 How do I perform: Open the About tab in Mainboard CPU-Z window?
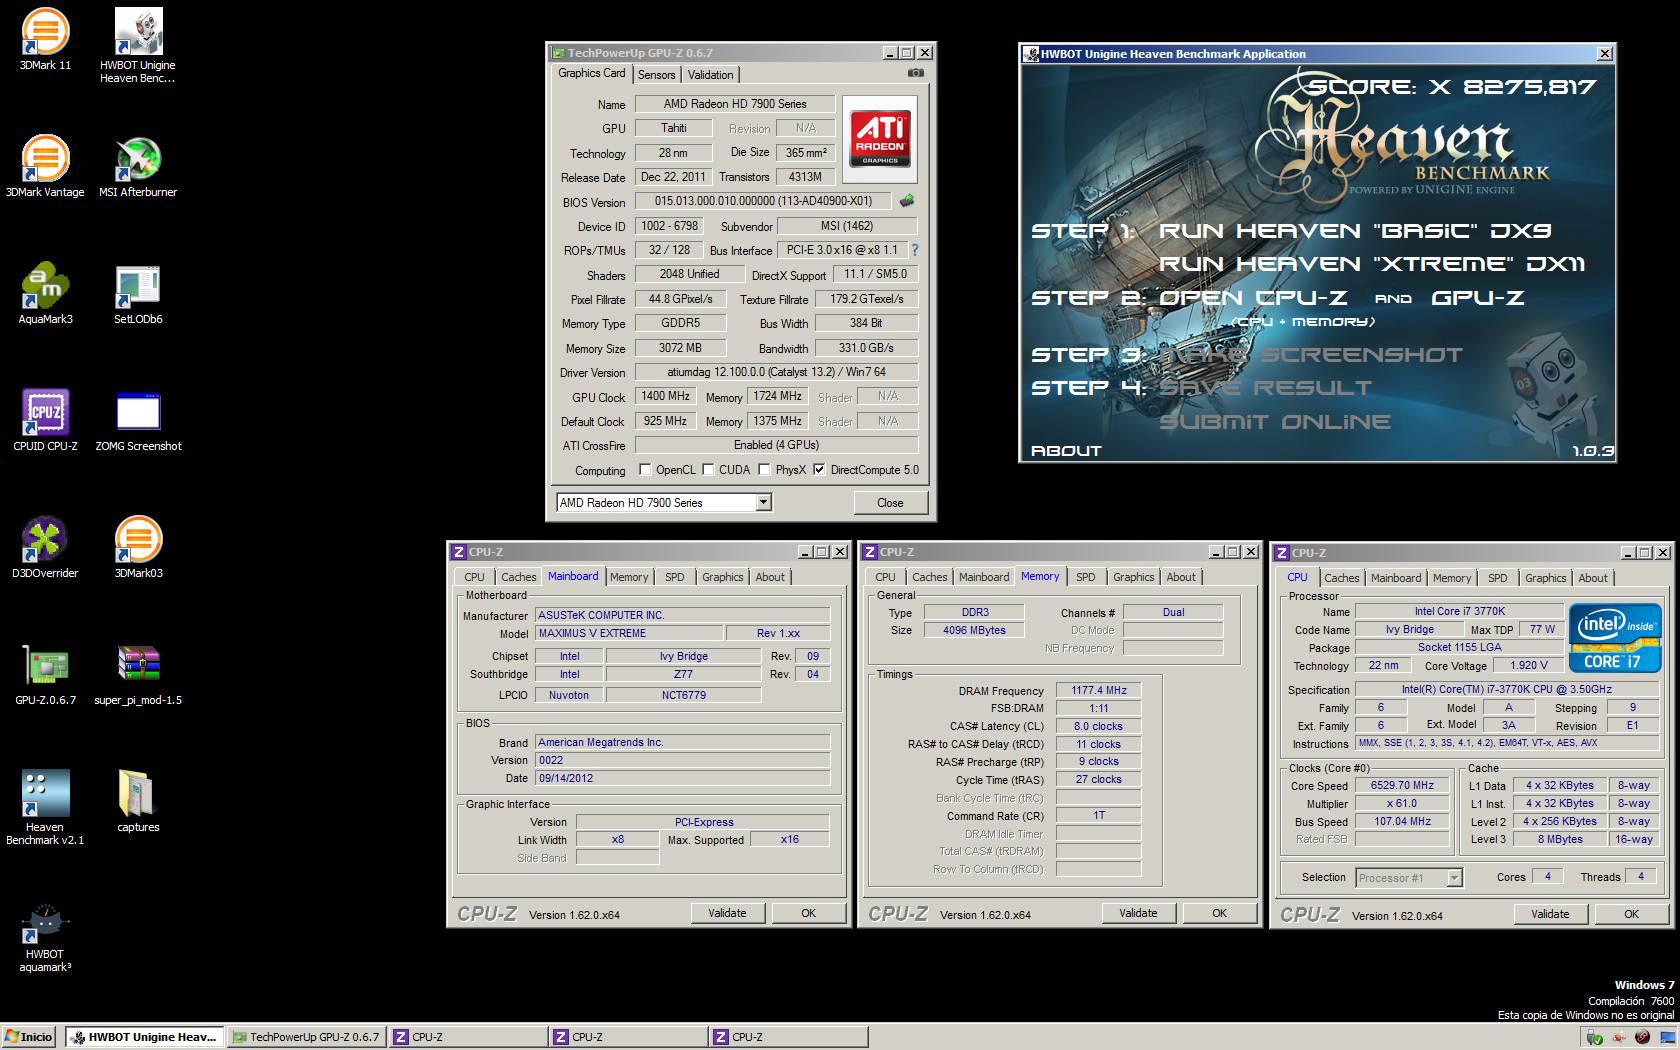point(770,577)
